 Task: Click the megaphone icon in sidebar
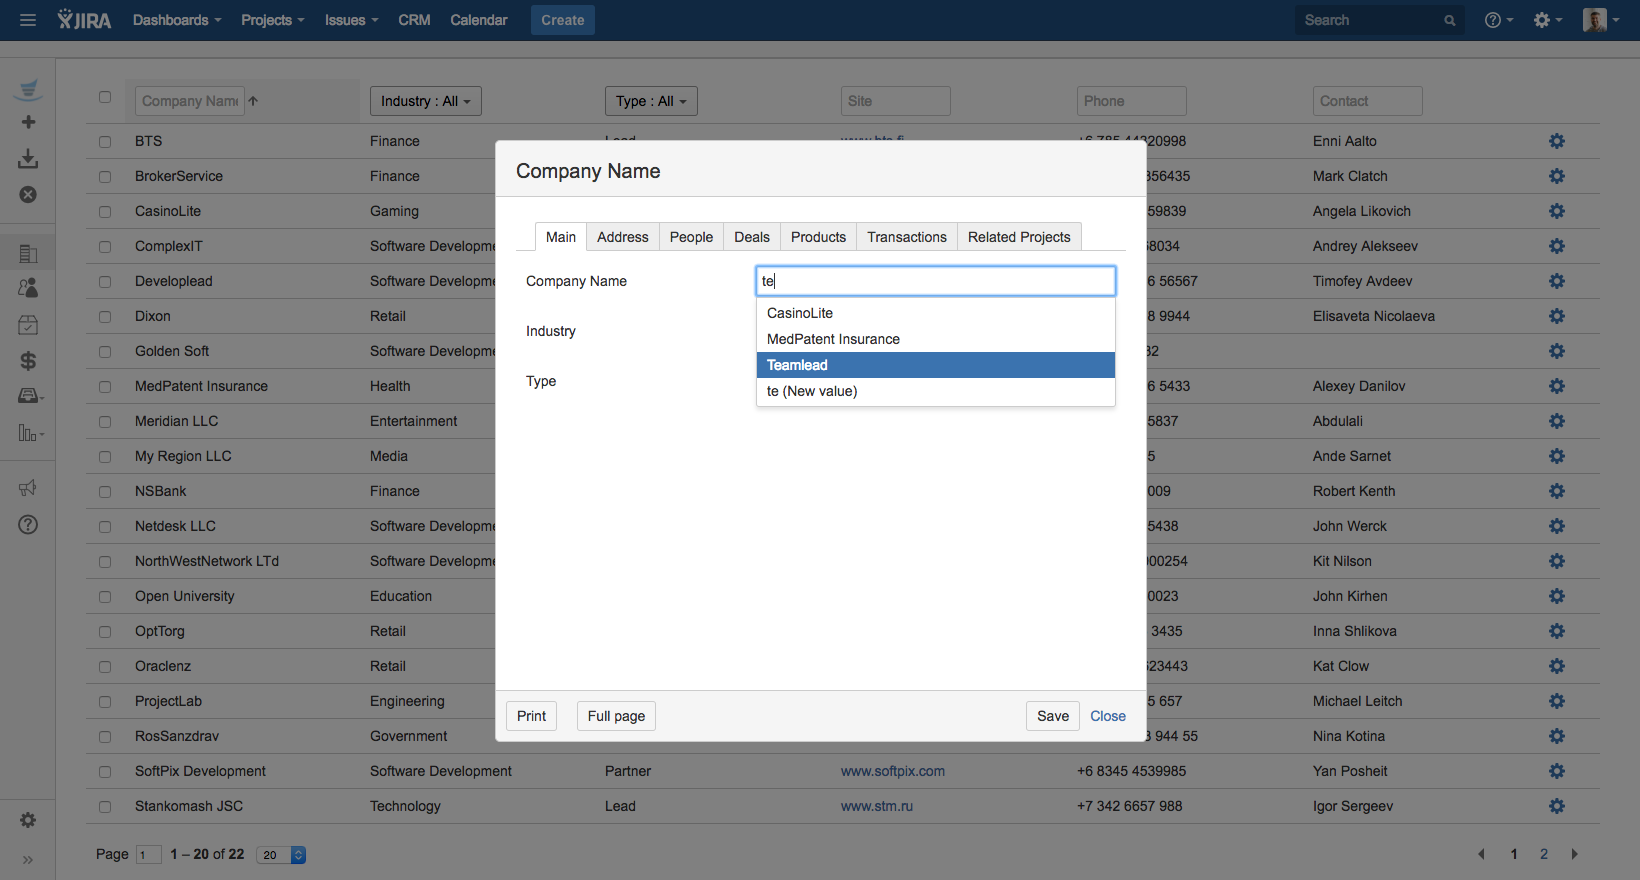tap(28, 488)
